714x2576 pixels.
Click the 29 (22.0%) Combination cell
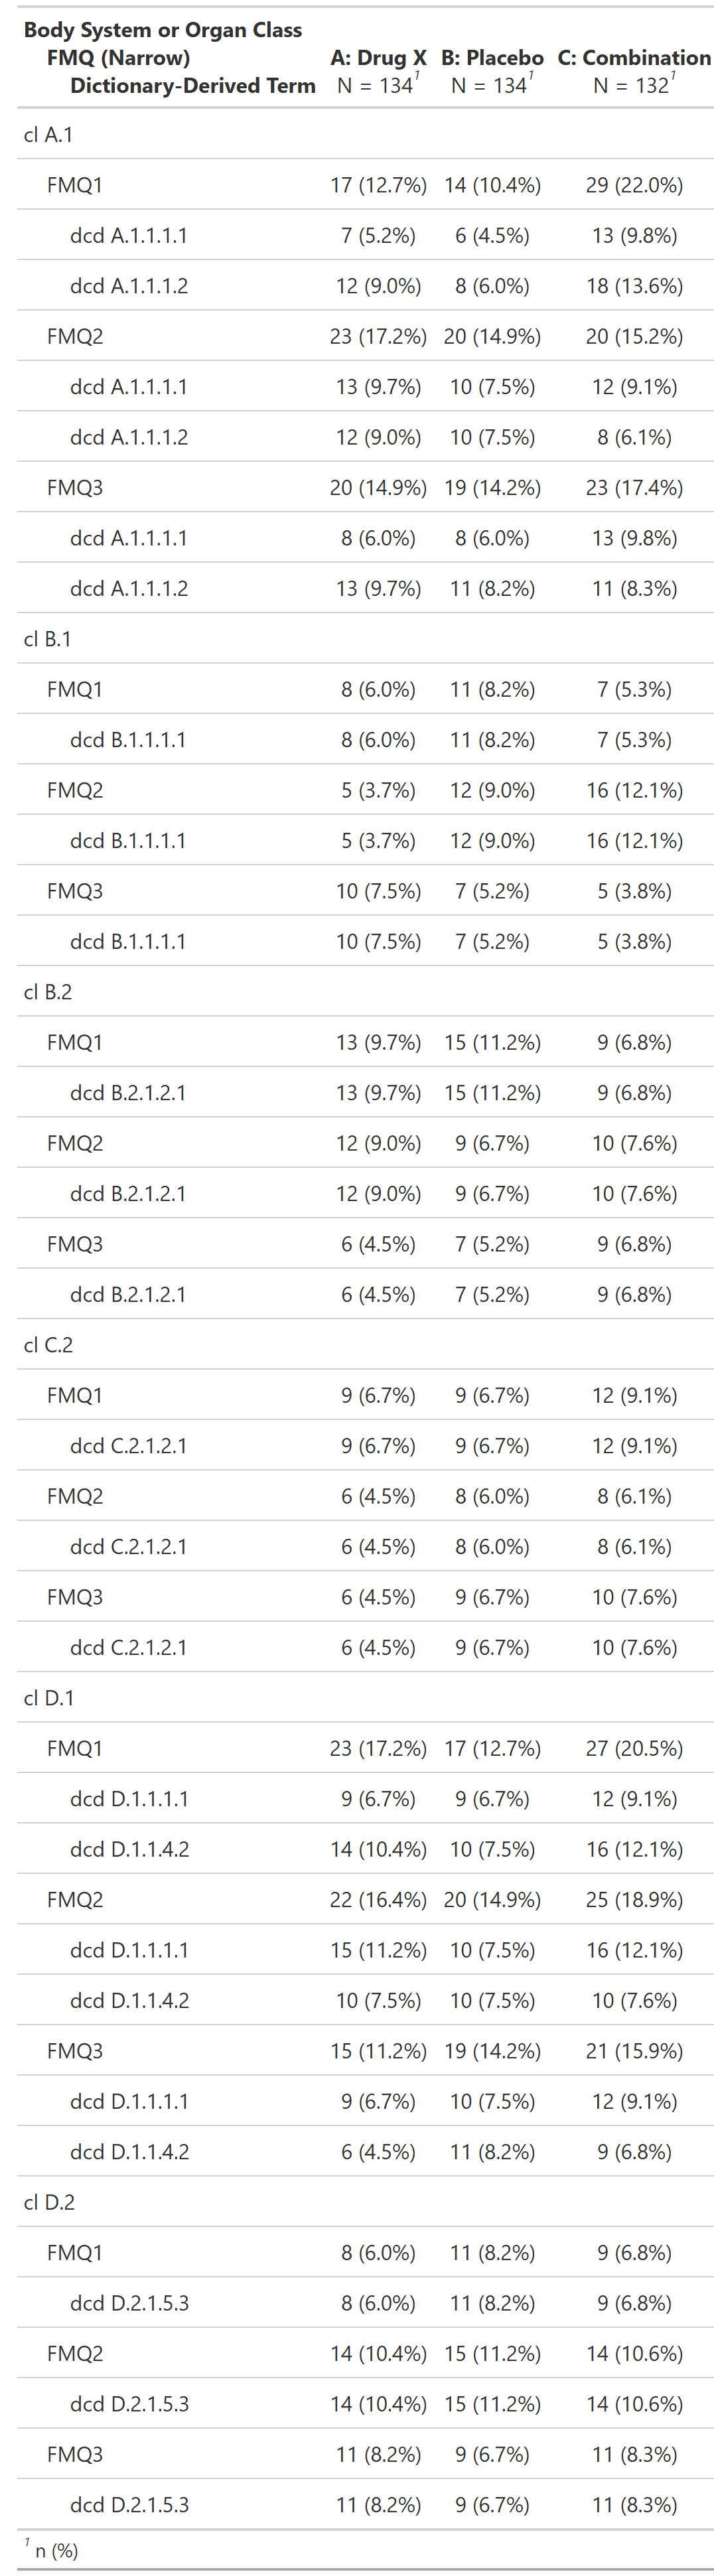click(x=634, y=185)
